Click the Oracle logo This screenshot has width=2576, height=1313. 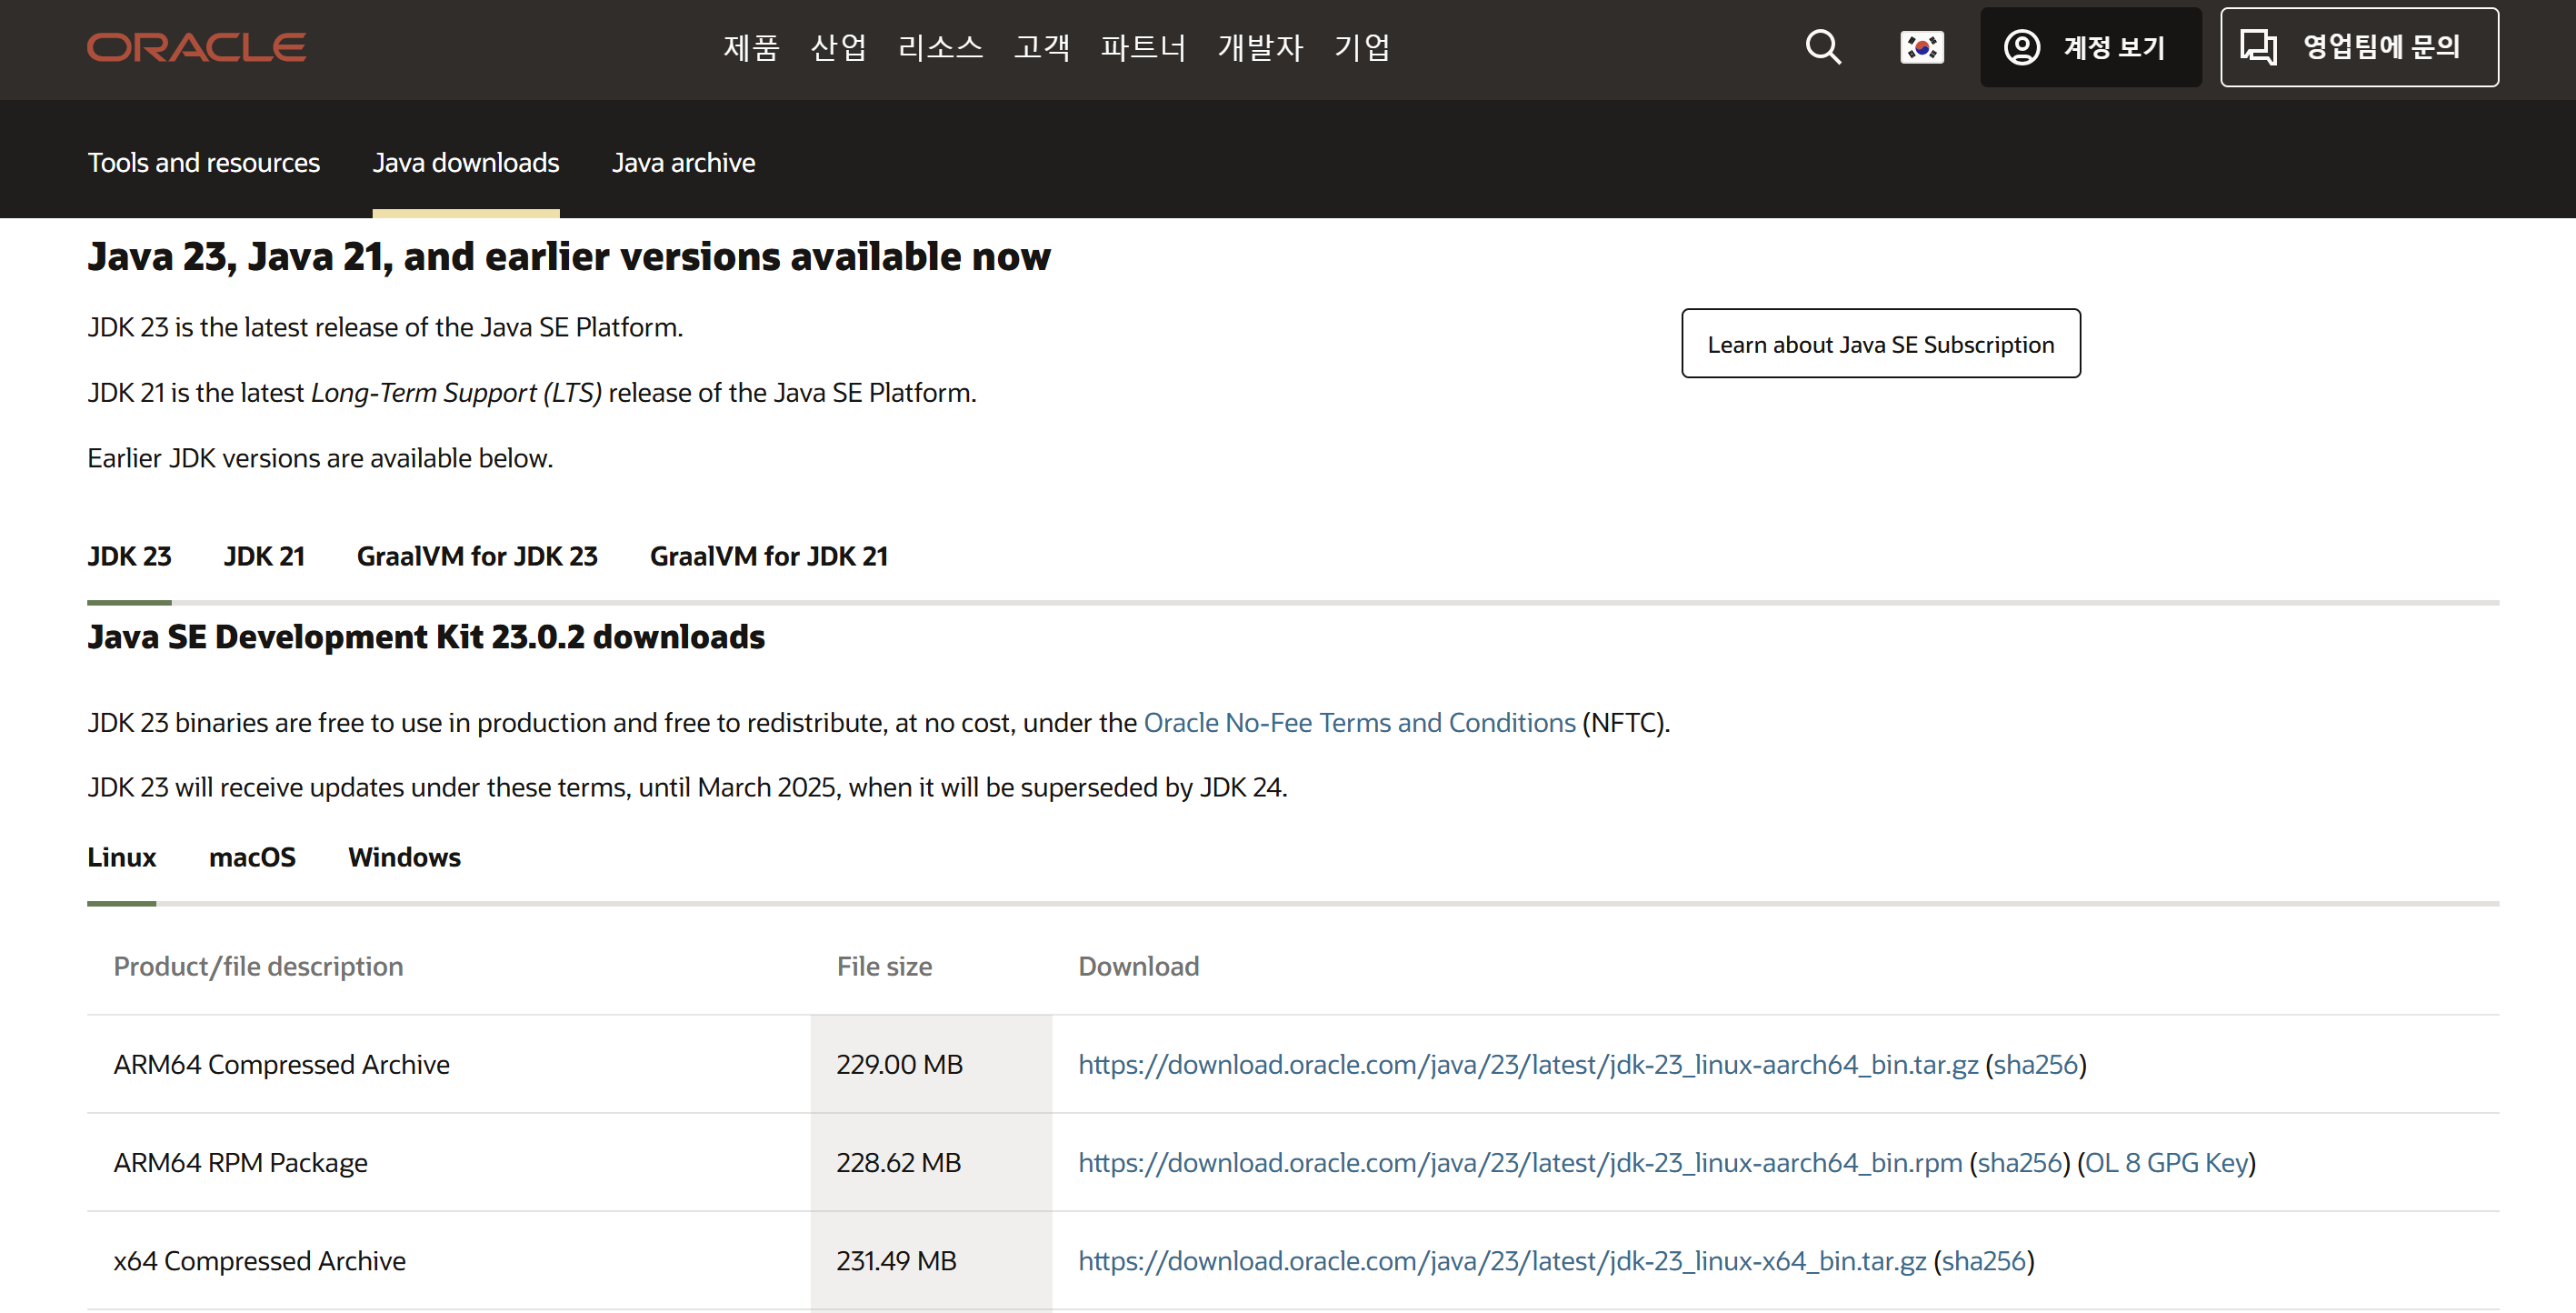coord(196,47)
